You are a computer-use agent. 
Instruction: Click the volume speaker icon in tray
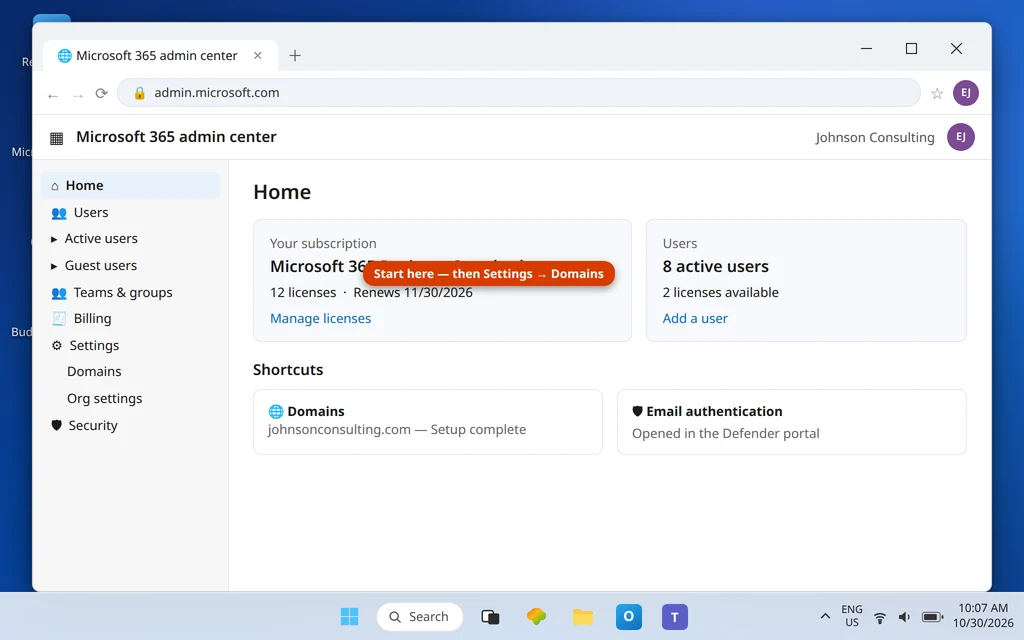click(904, 617)
